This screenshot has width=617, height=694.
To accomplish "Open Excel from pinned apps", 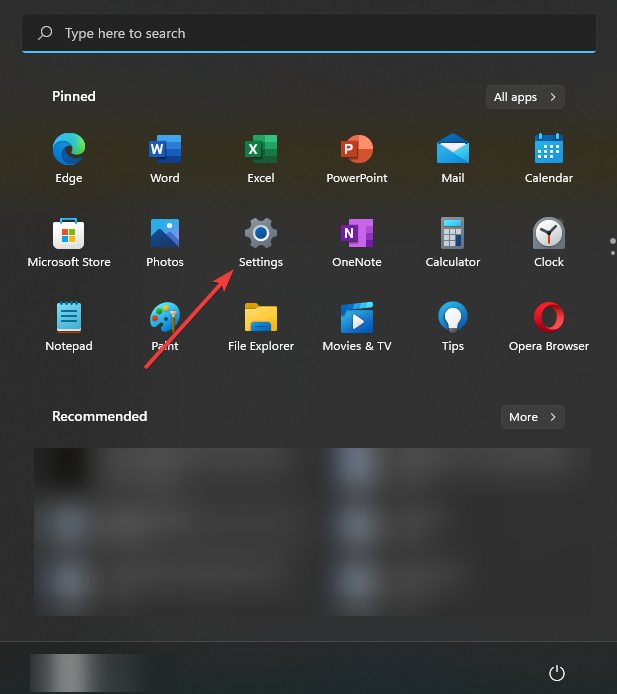I will tap(261, 149).
